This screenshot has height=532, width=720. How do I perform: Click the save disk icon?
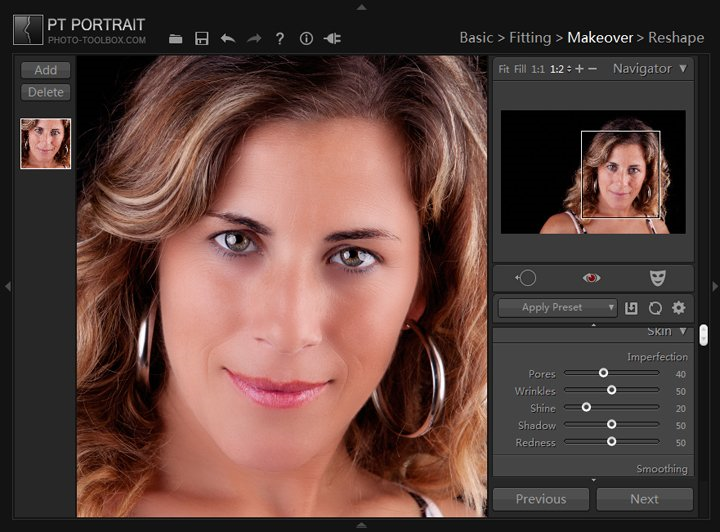tap(202, 38)
